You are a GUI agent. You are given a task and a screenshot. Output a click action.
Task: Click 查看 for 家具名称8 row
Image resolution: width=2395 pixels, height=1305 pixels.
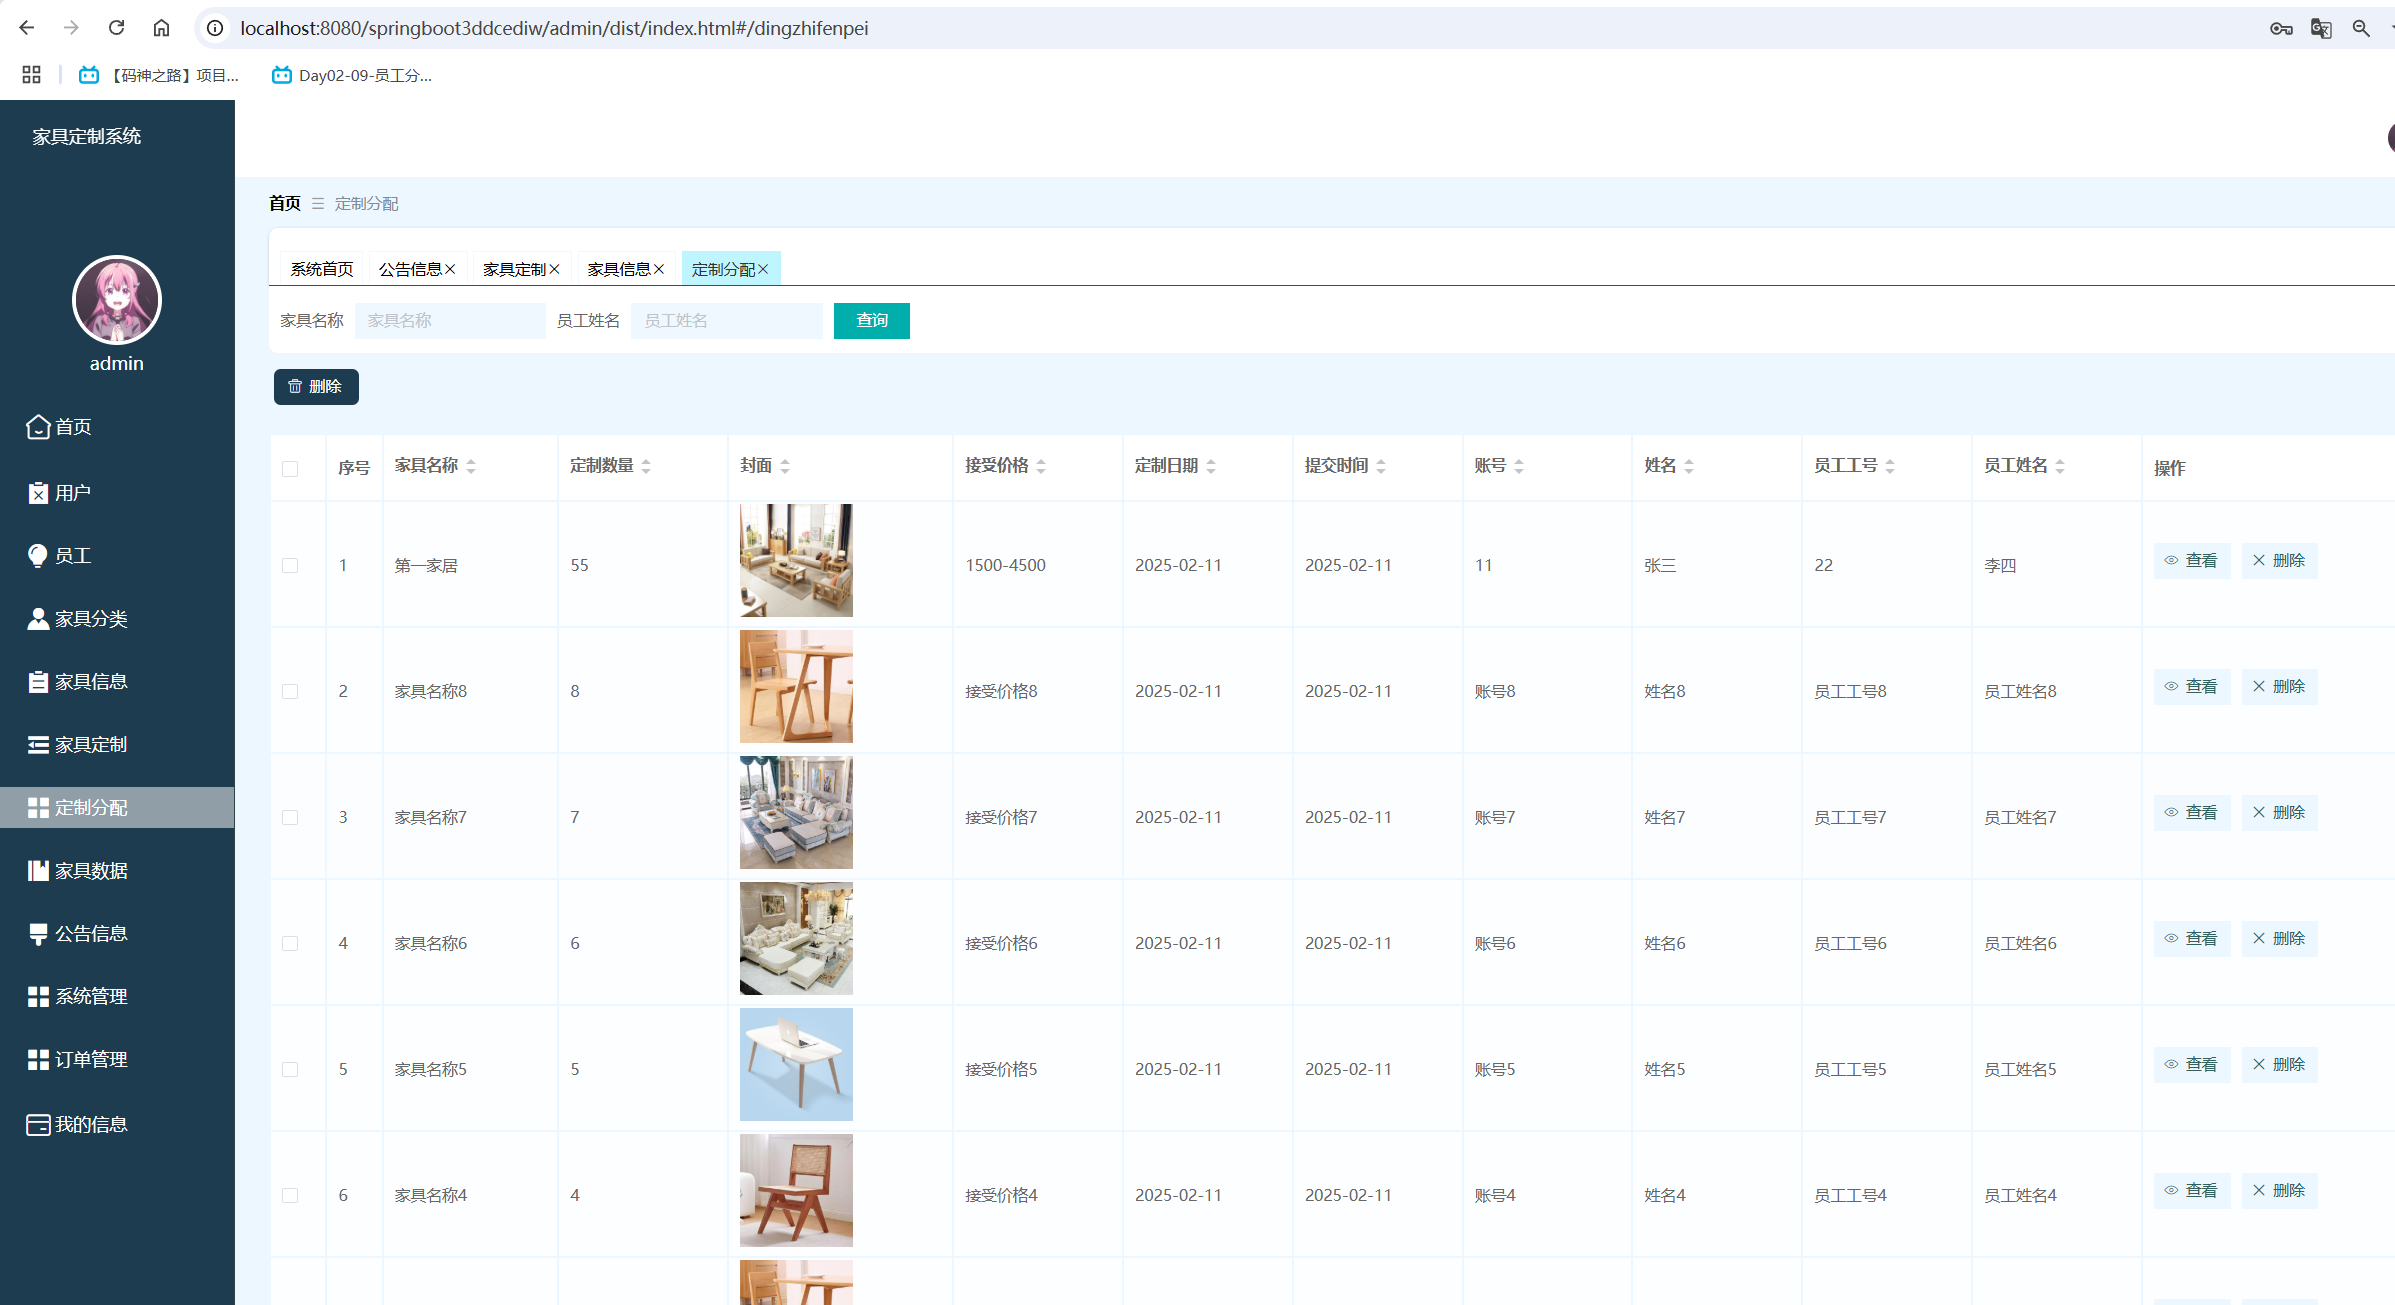tap(2191, 687)
